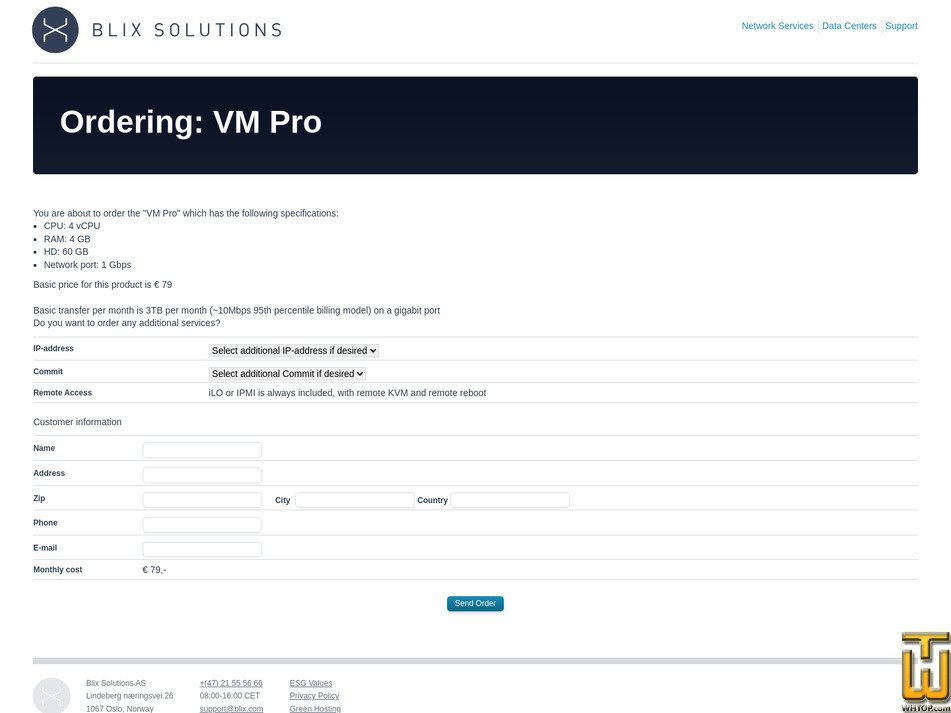Image resolution: width=951 pixels, height=713 pixels.
Task: Click the 'RAM: 4 GB' specification line
Action: click(x=67, y=239)
